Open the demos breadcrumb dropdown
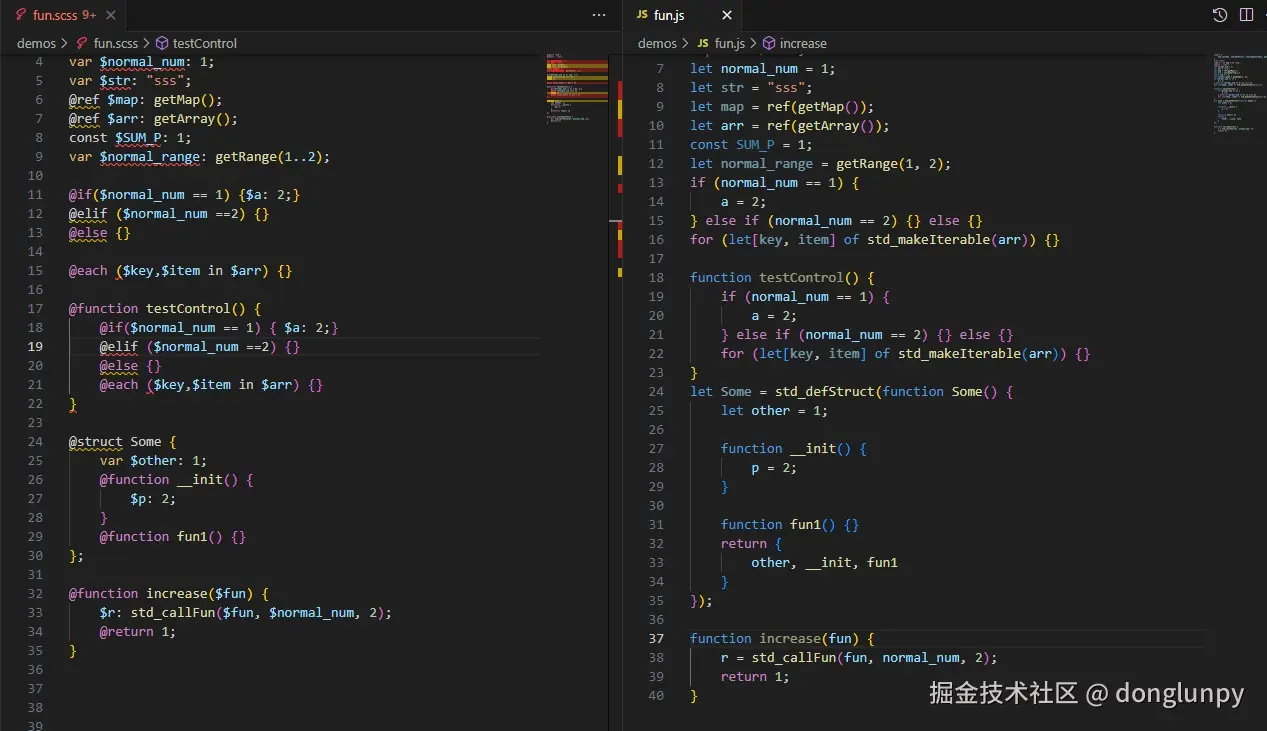This screenshot has width=1267, height=731. point(37,43)
